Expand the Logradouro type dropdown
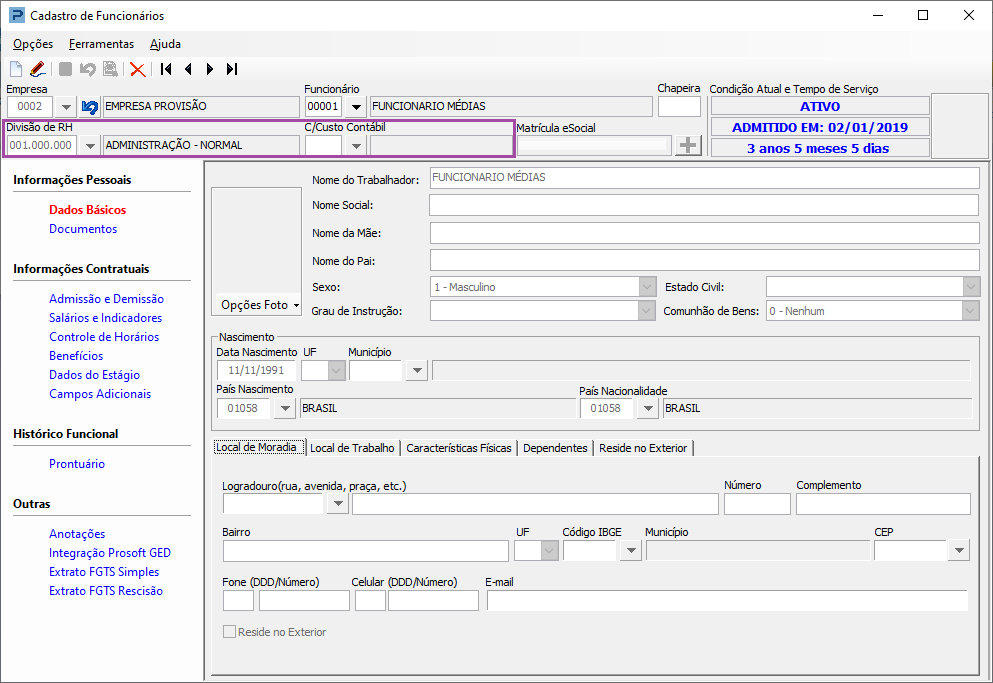Screen dimensions: 993x683 click(x=338, y=504)
